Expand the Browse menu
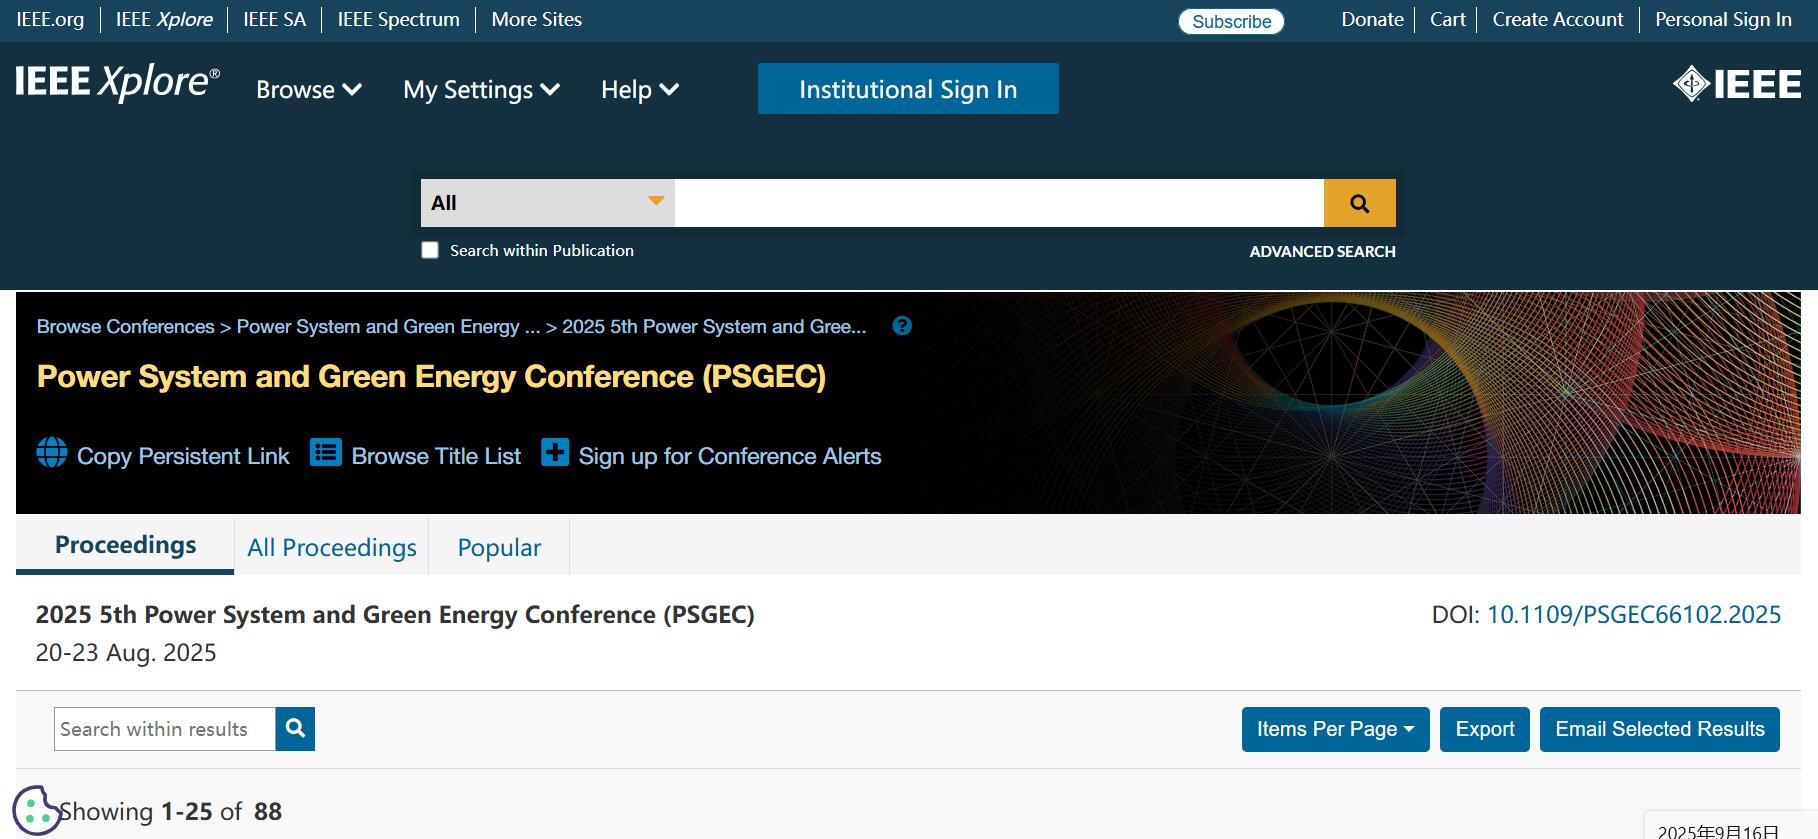Viewport: 1818px width, 839px height. (x=308, y=90)
